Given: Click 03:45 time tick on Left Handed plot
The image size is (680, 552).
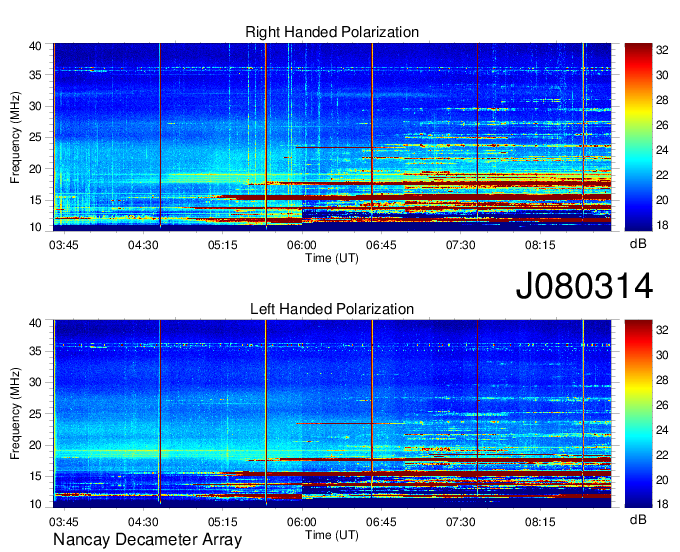Looking at the screenshot, I should coord(64,522).
